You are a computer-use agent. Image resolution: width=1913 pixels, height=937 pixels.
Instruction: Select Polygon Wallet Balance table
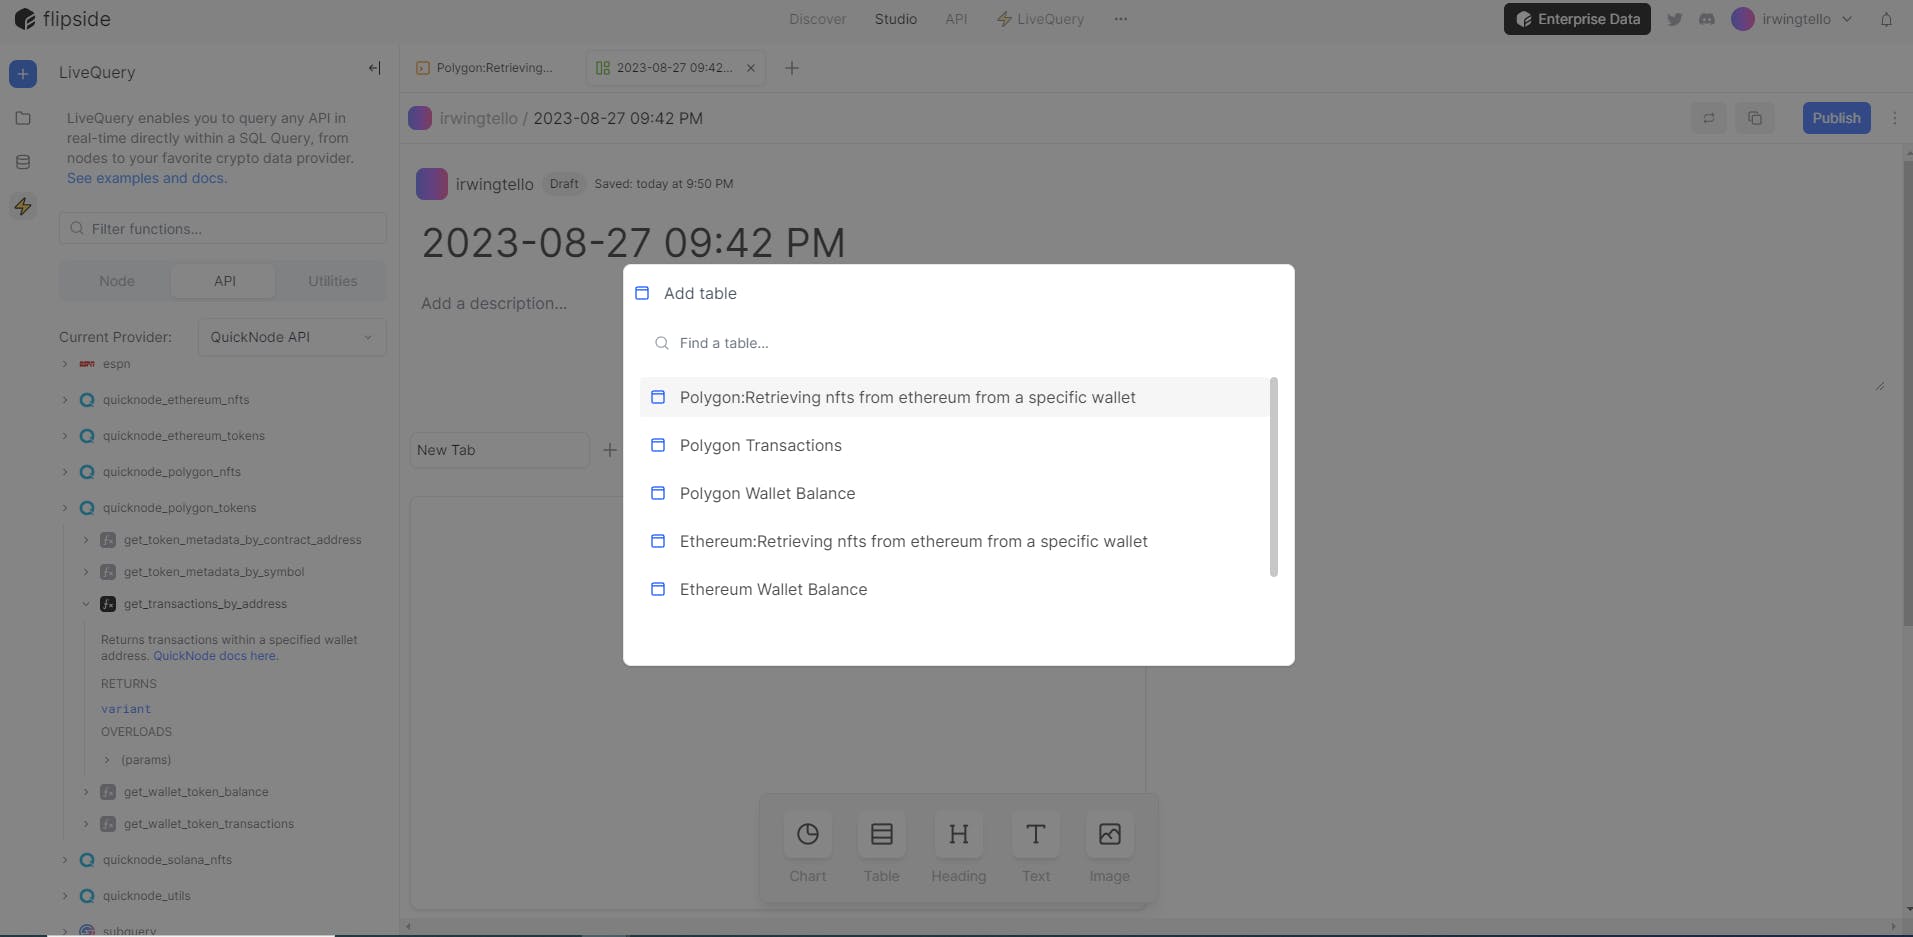pos(954,493)
